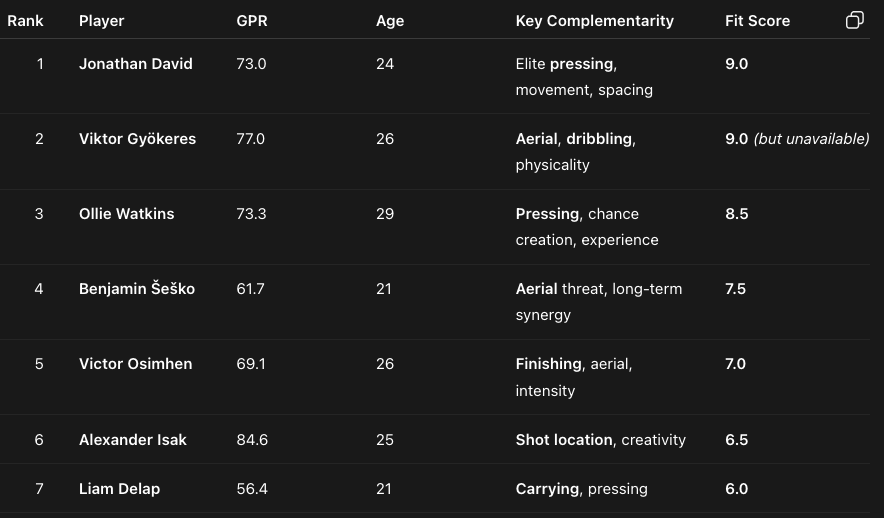The image size is (884, 518).
Task: Select the Player column header
Action: (x=101, y=21)
